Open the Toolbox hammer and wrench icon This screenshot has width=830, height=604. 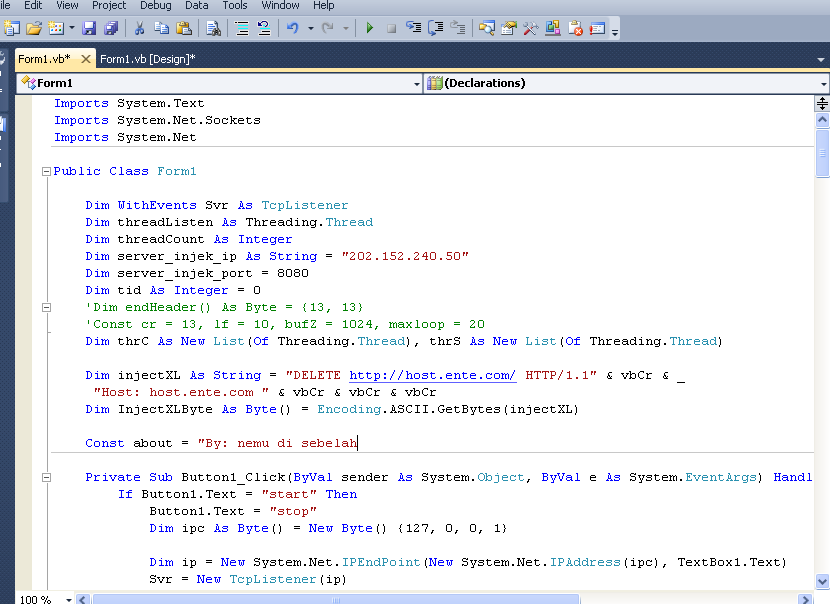pyautogui.click(x=530, y=28)
